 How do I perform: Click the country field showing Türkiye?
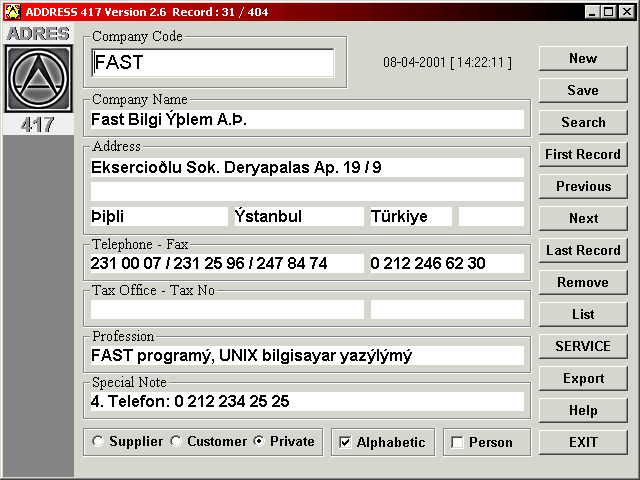coord(411,216)
